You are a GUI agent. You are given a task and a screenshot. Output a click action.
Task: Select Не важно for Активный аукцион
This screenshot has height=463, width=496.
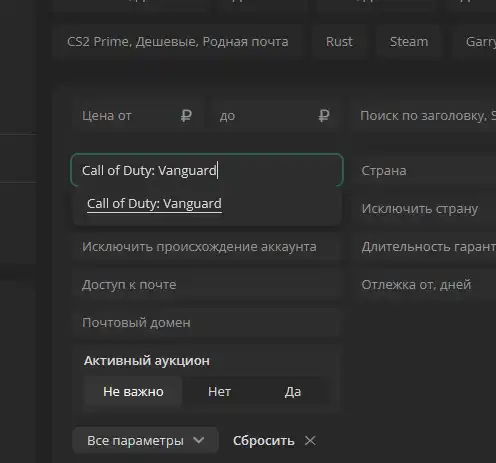[133, 391]
